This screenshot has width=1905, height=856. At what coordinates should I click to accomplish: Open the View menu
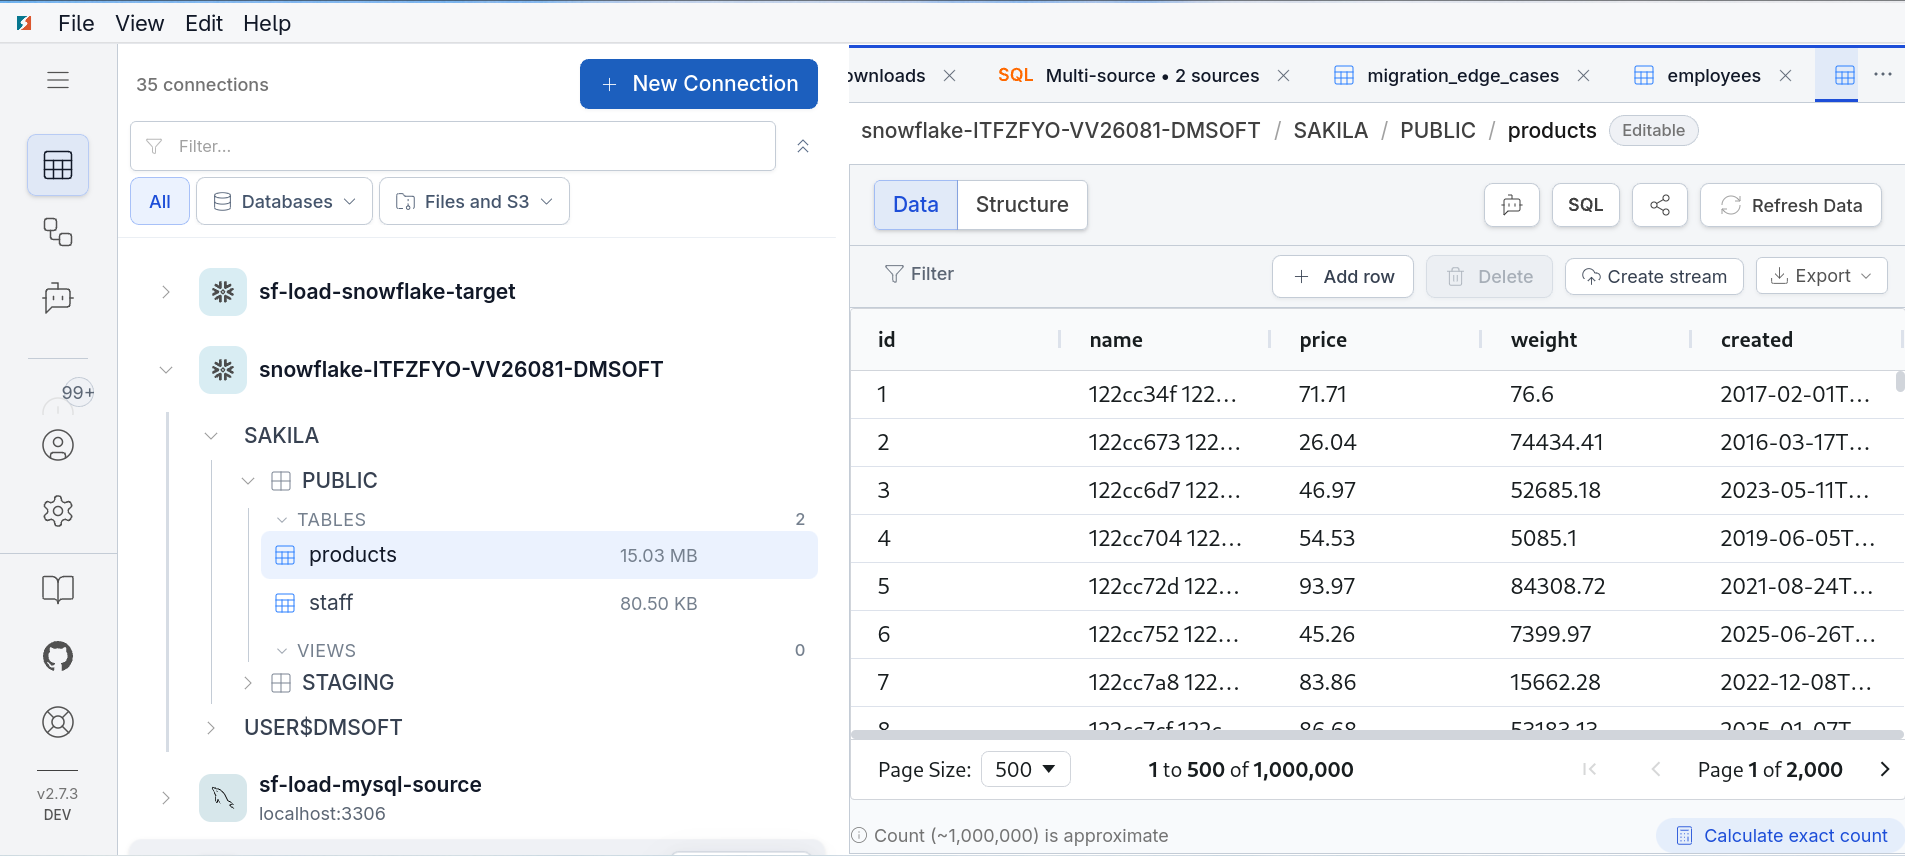click(x=140, y=23)
